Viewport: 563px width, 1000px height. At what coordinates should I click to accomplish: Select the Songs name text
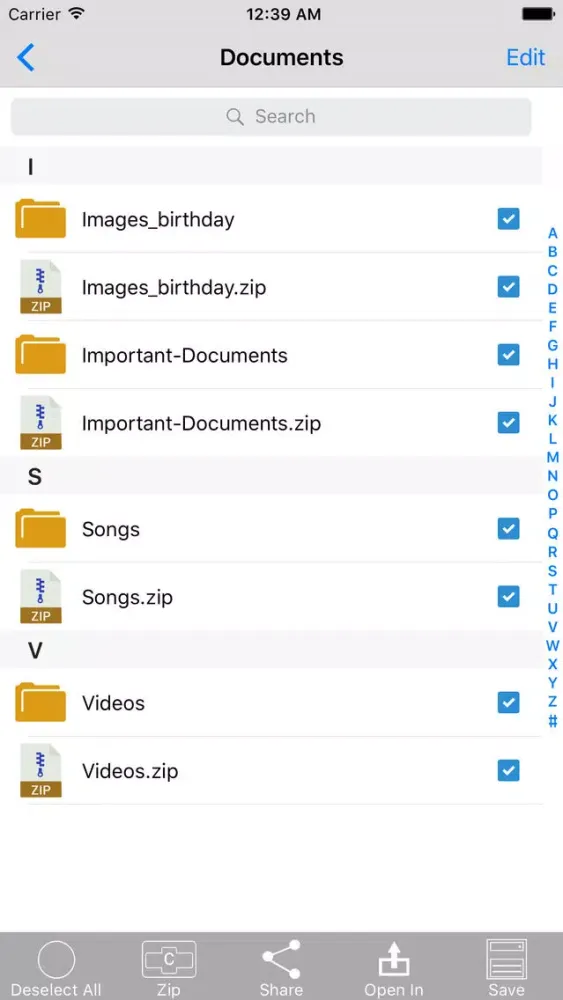click(x=111, y=530)
